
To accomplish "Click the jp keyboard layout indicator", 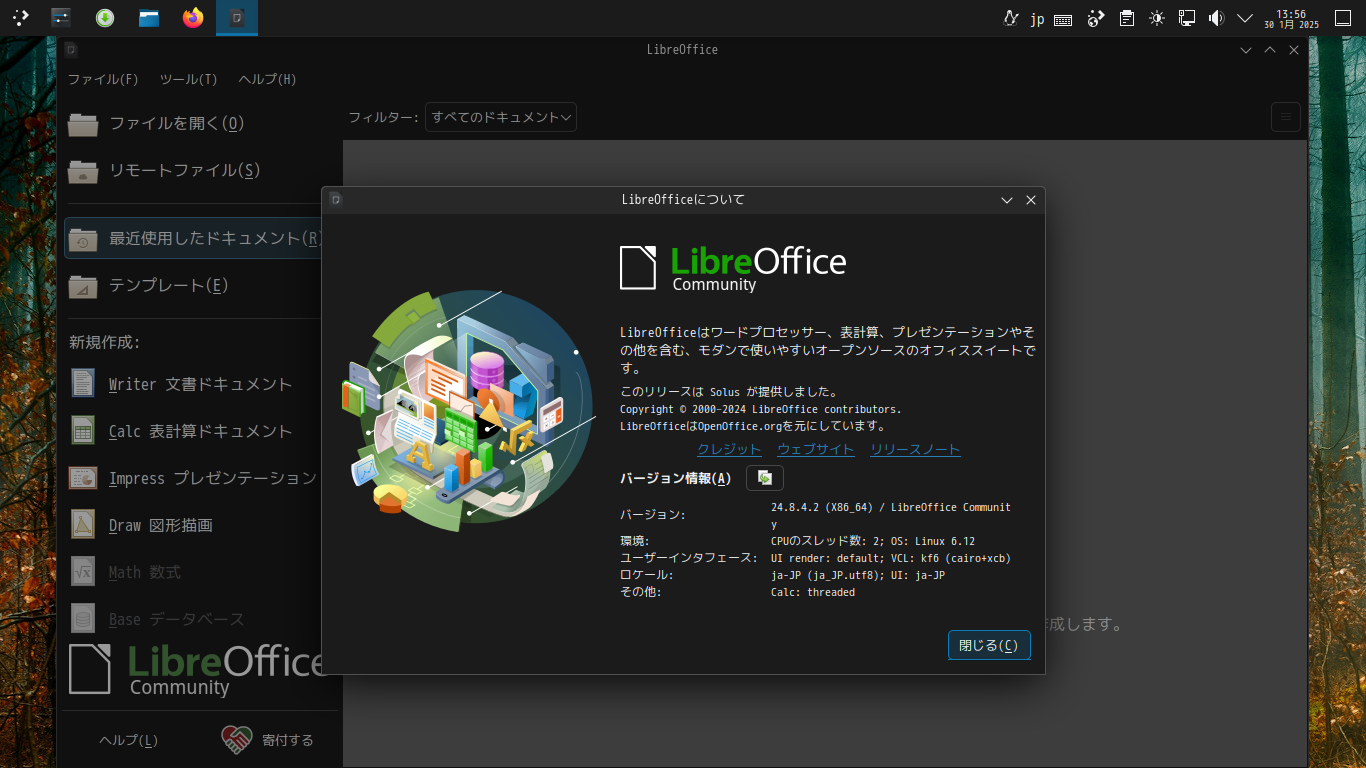I will pyautogui.click(x=1037, y=18).
